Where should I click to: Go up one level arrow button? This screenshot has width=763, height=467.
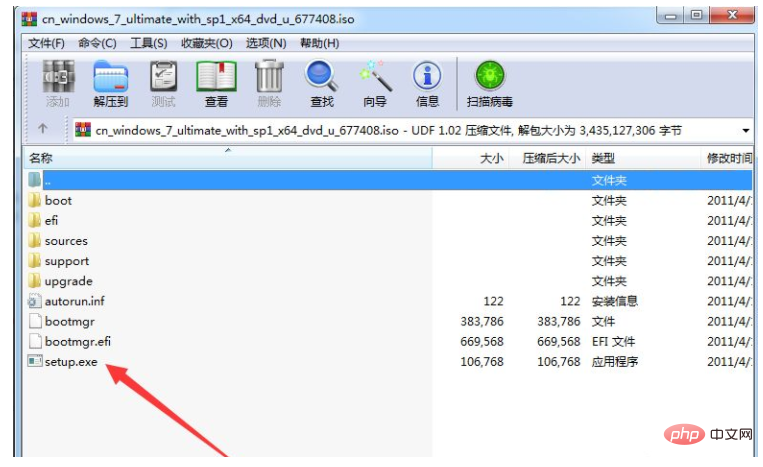pyautogui.click(x=43, y=129)
